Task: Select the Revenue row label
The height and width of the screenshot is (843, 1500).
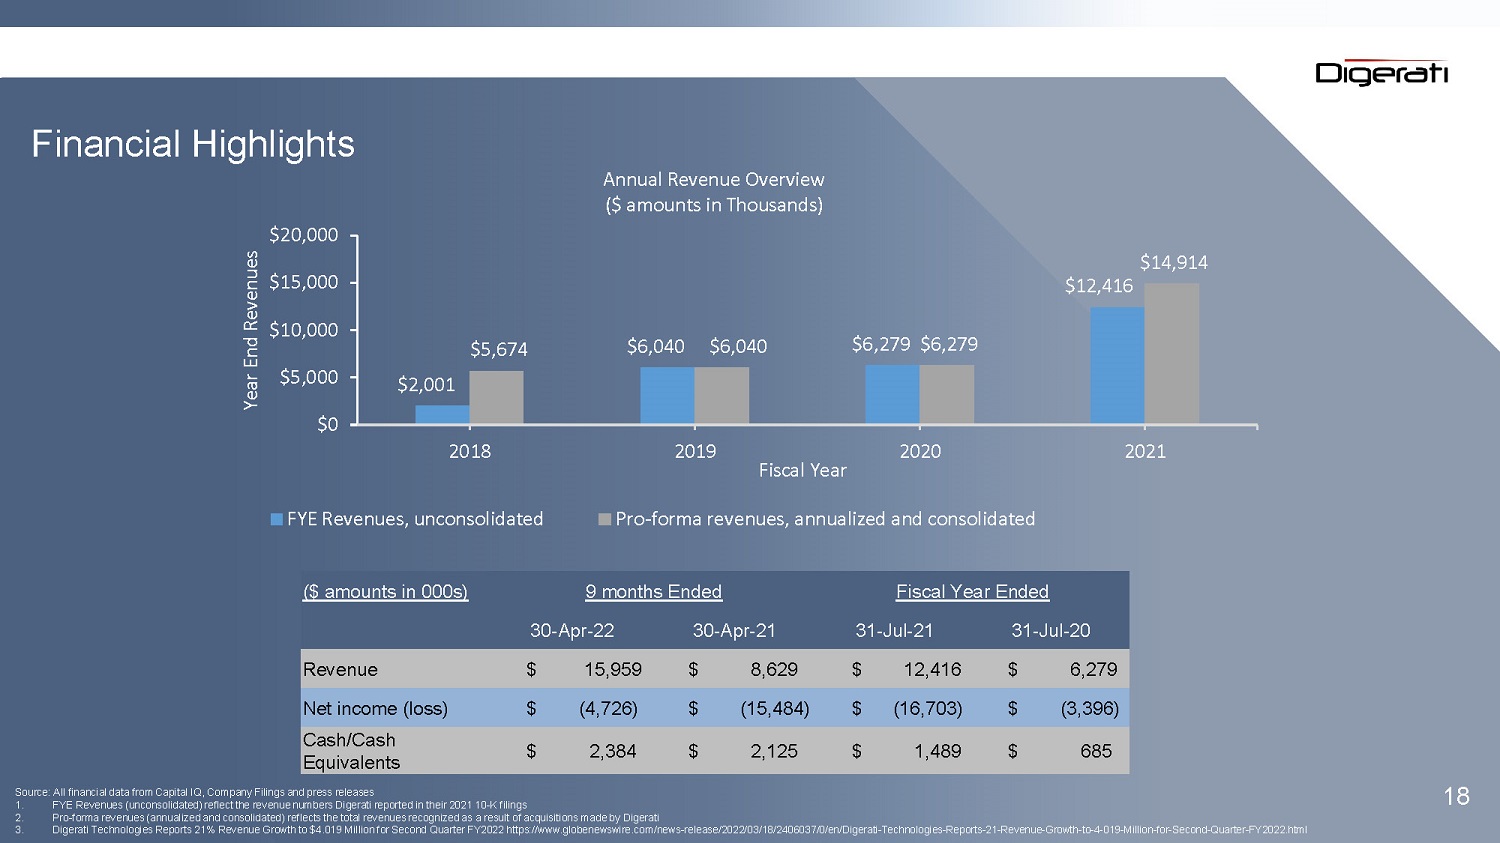Action: coord(340,670)
